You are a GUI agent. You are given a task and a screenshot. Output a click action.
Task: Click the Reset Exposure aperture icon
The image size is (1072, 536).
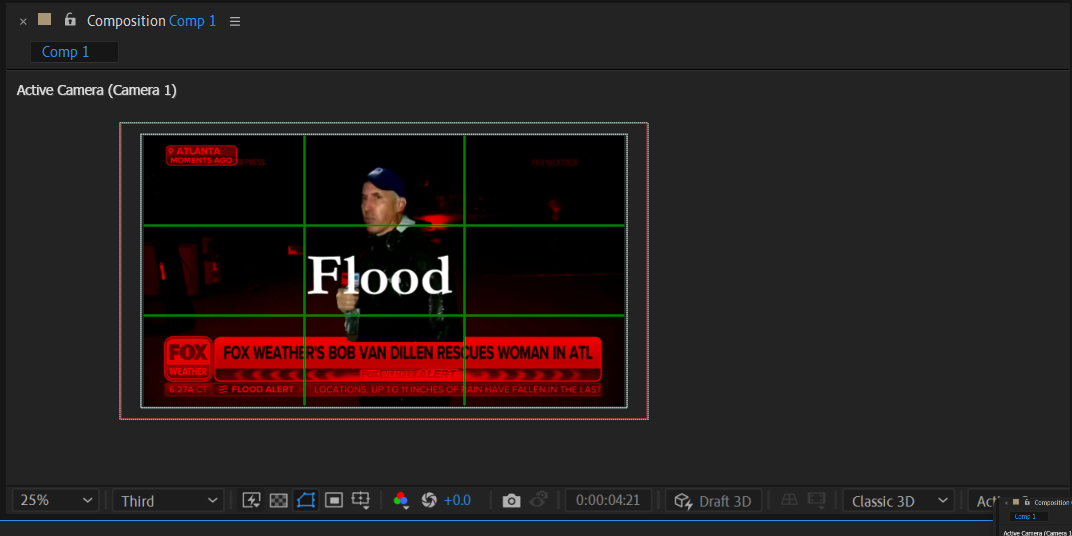click(429, 500)
